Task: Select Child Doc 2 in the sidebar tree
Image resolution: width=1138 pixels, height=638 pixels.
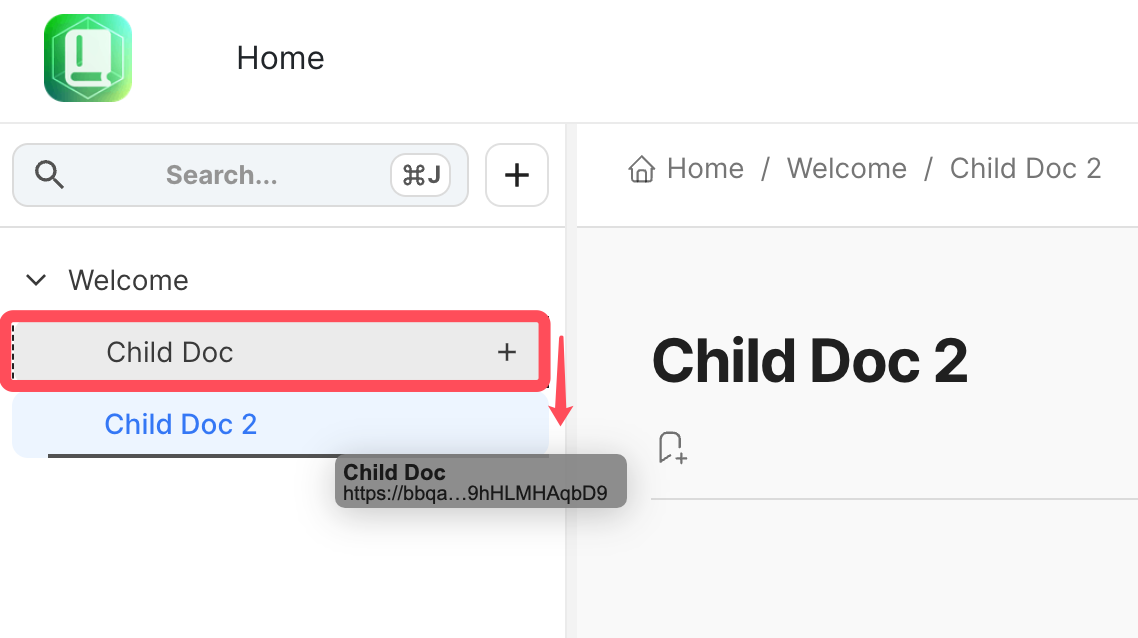Action: click(x=181, y=424)
